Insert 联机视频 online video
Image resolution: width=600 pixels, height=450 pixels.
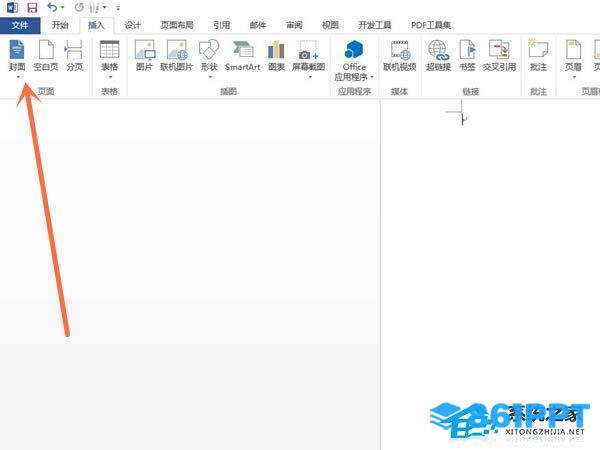pyautogui.click(x=399, y=56)
